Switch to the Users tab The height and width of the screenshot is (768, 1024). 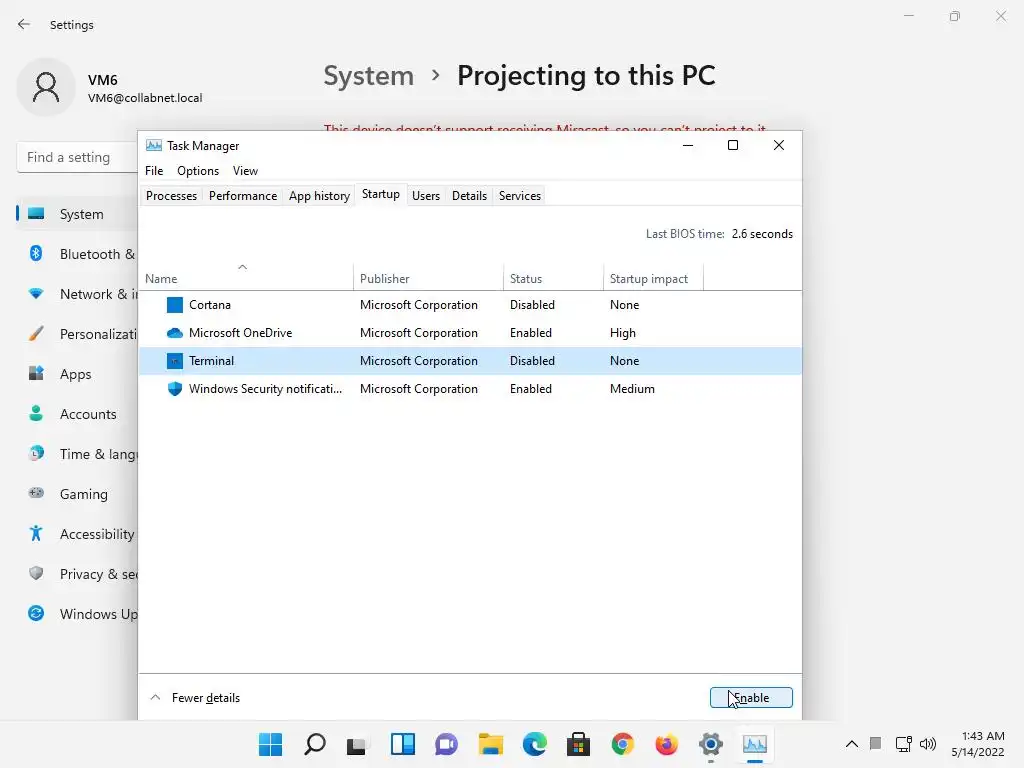(x=426, y=196)
